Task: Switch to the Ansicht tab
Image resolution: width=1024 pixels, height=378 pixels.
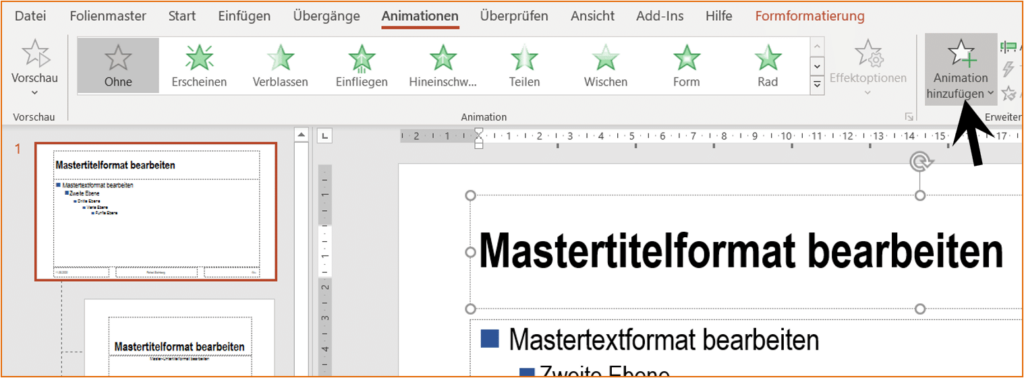Action: coord(592,16)
